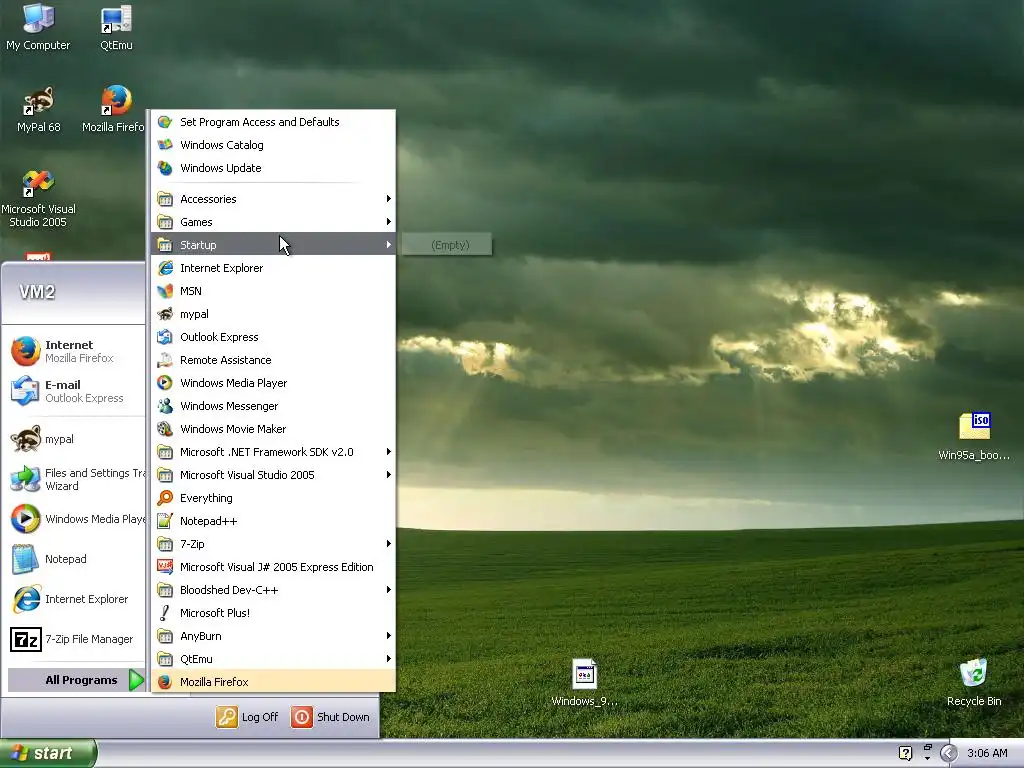Click the Shut Down button
This screenshot has width=1024, height=768.
coord(330,717)
